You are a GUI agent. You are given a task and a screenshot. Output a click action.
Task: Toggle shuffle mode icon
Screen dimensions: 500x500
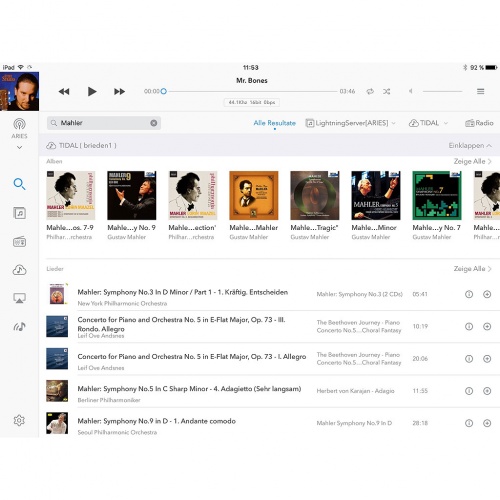tap(387, 91)
